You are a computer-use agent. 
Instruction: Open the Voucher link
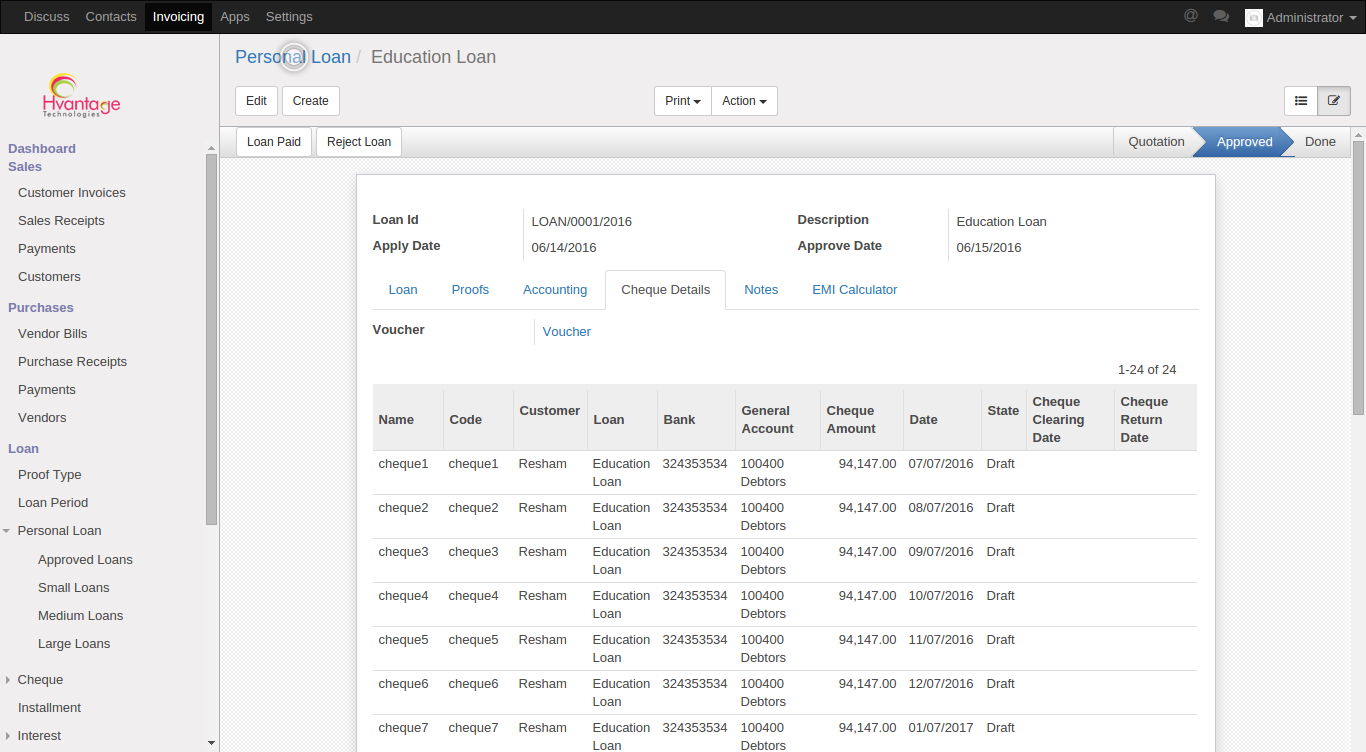pos(567,332)
